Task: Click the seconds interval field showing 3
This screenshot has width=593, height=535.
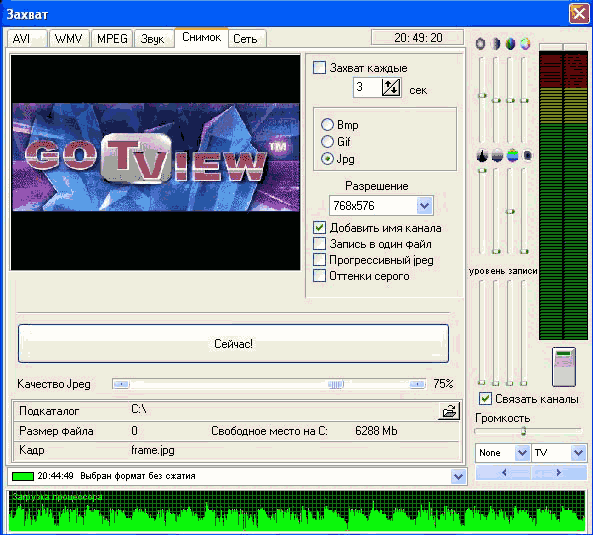Action: pyautogui.click(x=367, y=87)
